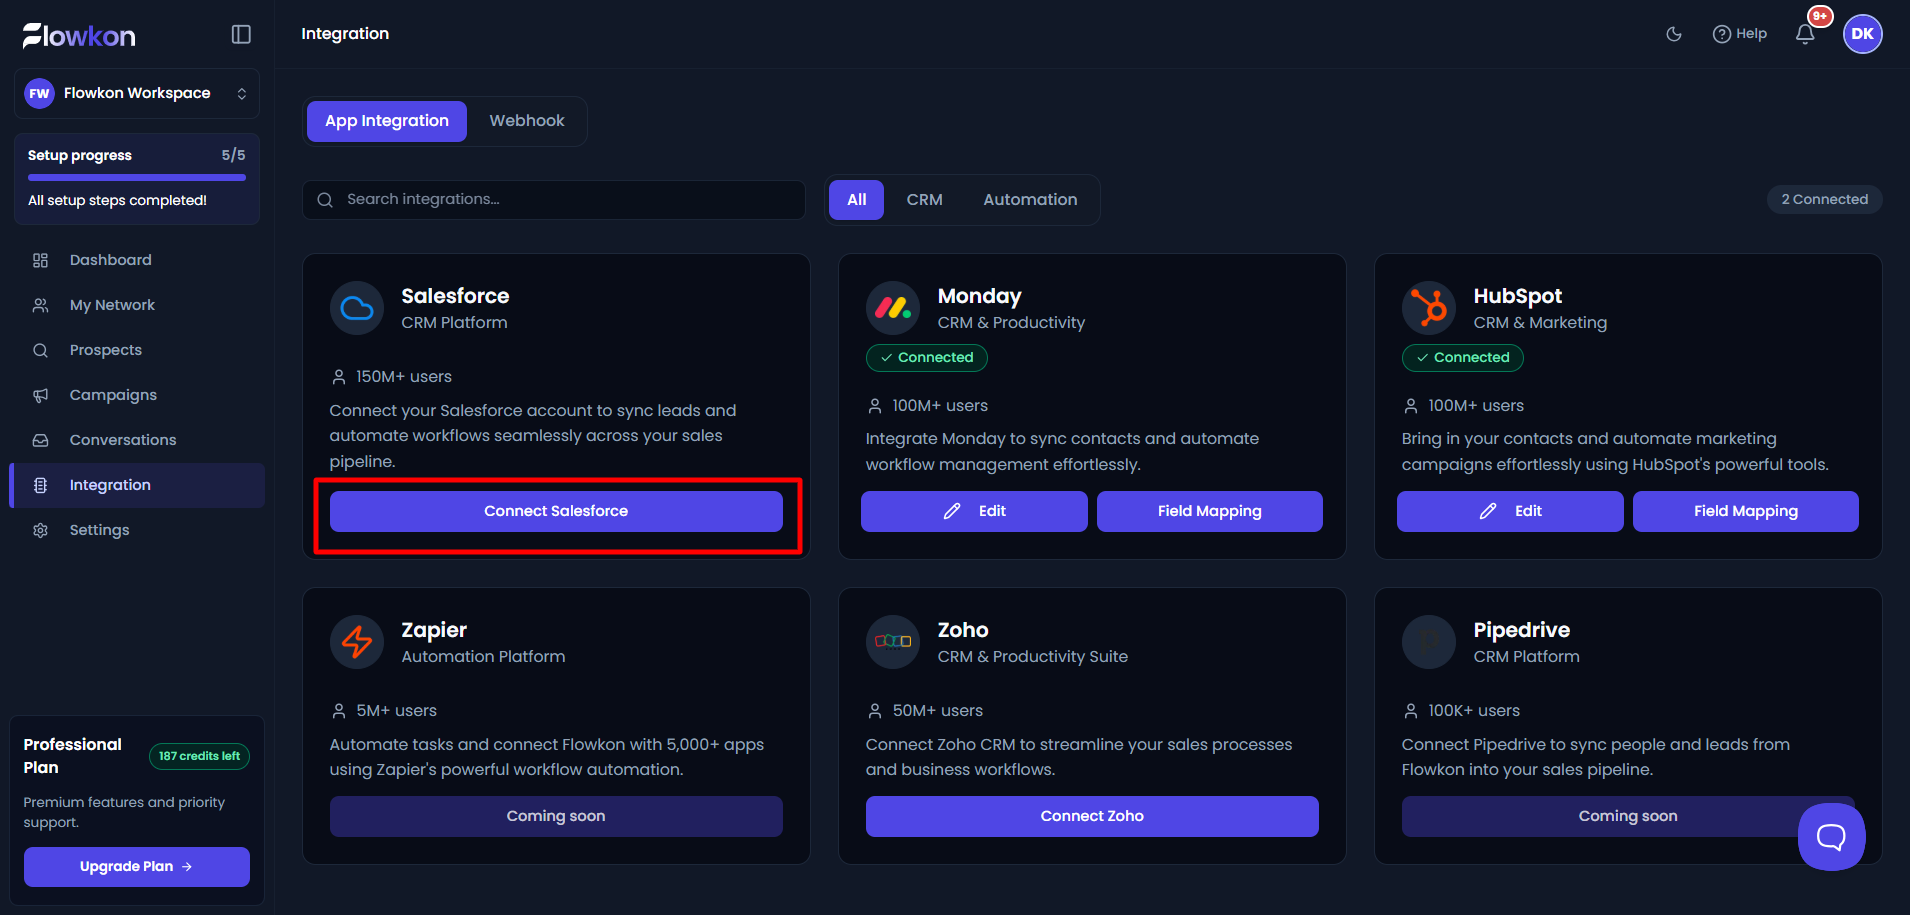Collapse the sidebar panel icon
The image size is (1910, 915).
coord(241,34)
